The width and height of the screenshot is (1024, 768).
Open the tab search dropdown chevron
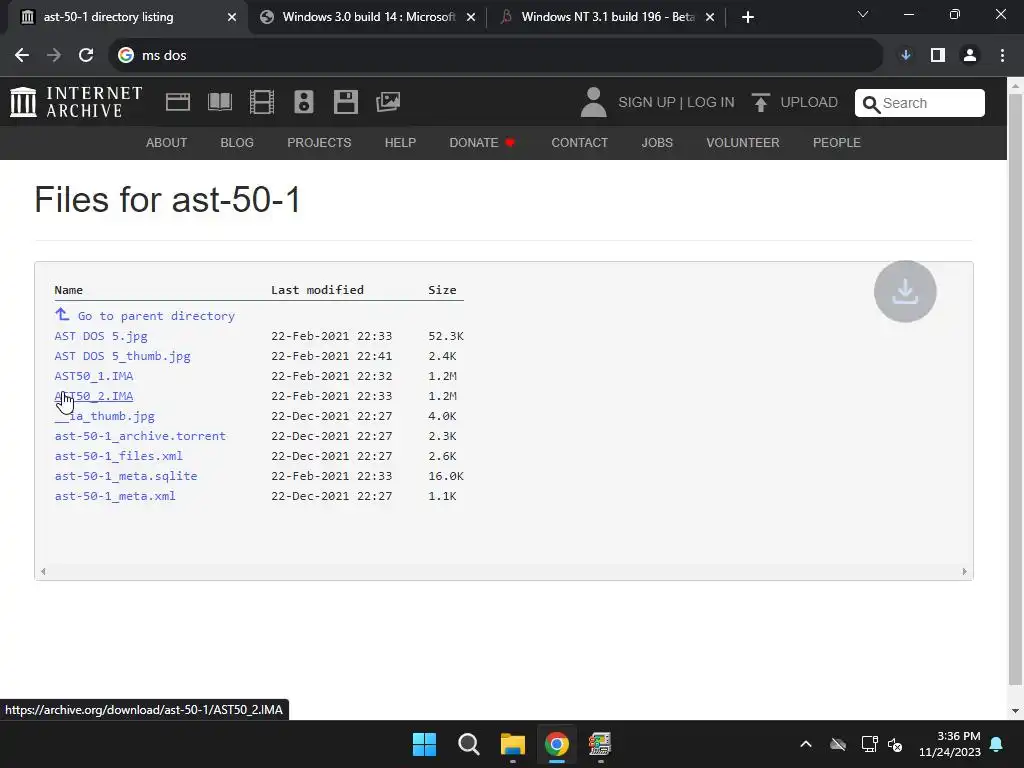(863, 14)
